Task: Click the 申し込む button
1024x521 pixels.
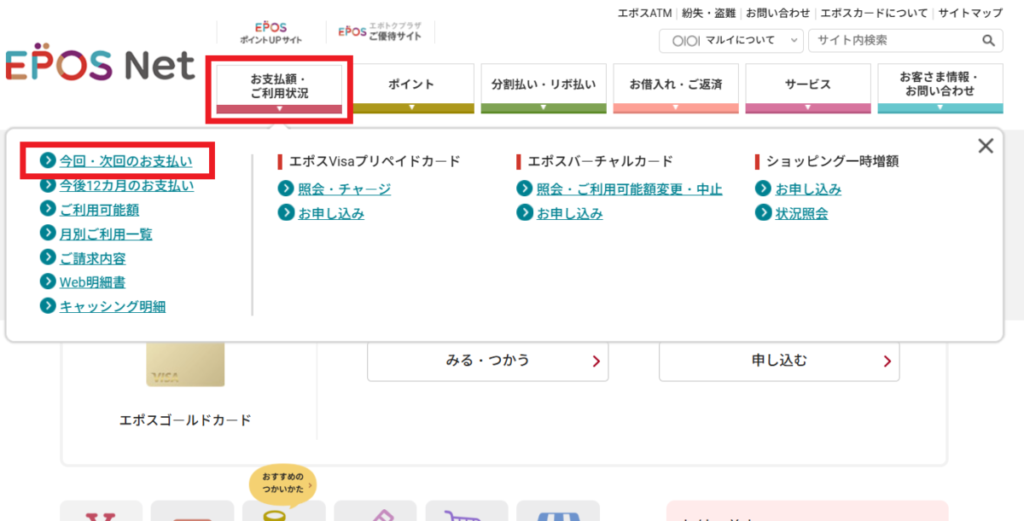Action: 779,360
